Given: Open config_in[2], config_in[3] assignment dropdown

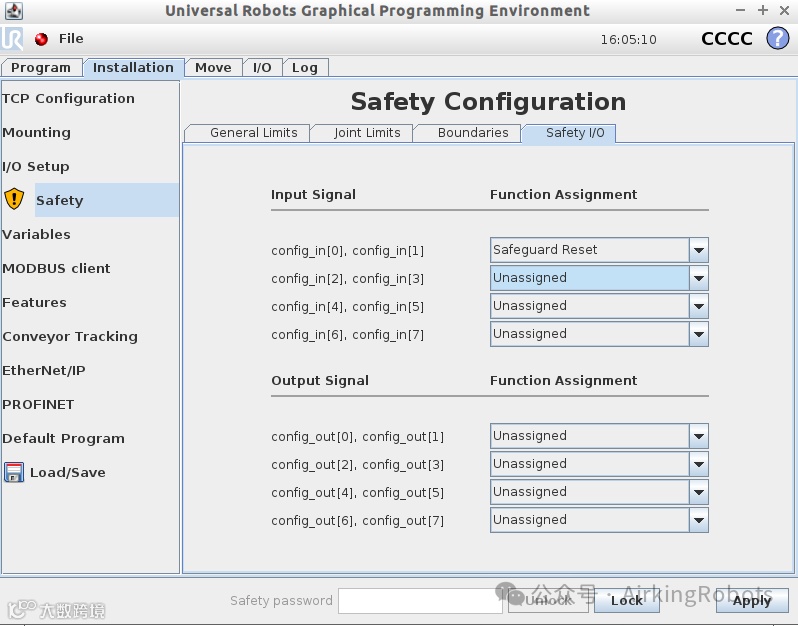Looking at the screenshot, I should 699,278.
